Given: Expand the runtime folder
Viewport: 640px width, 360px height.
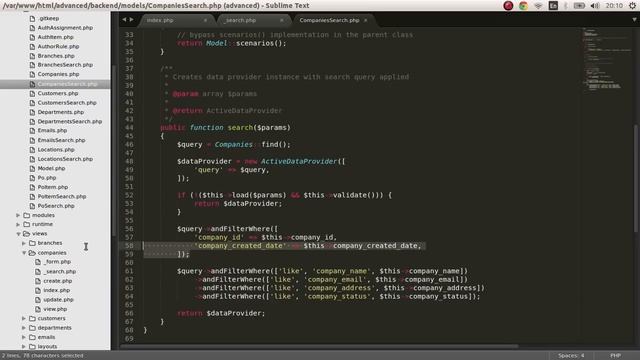Looking at the screenshot, I should pos(18,224).
